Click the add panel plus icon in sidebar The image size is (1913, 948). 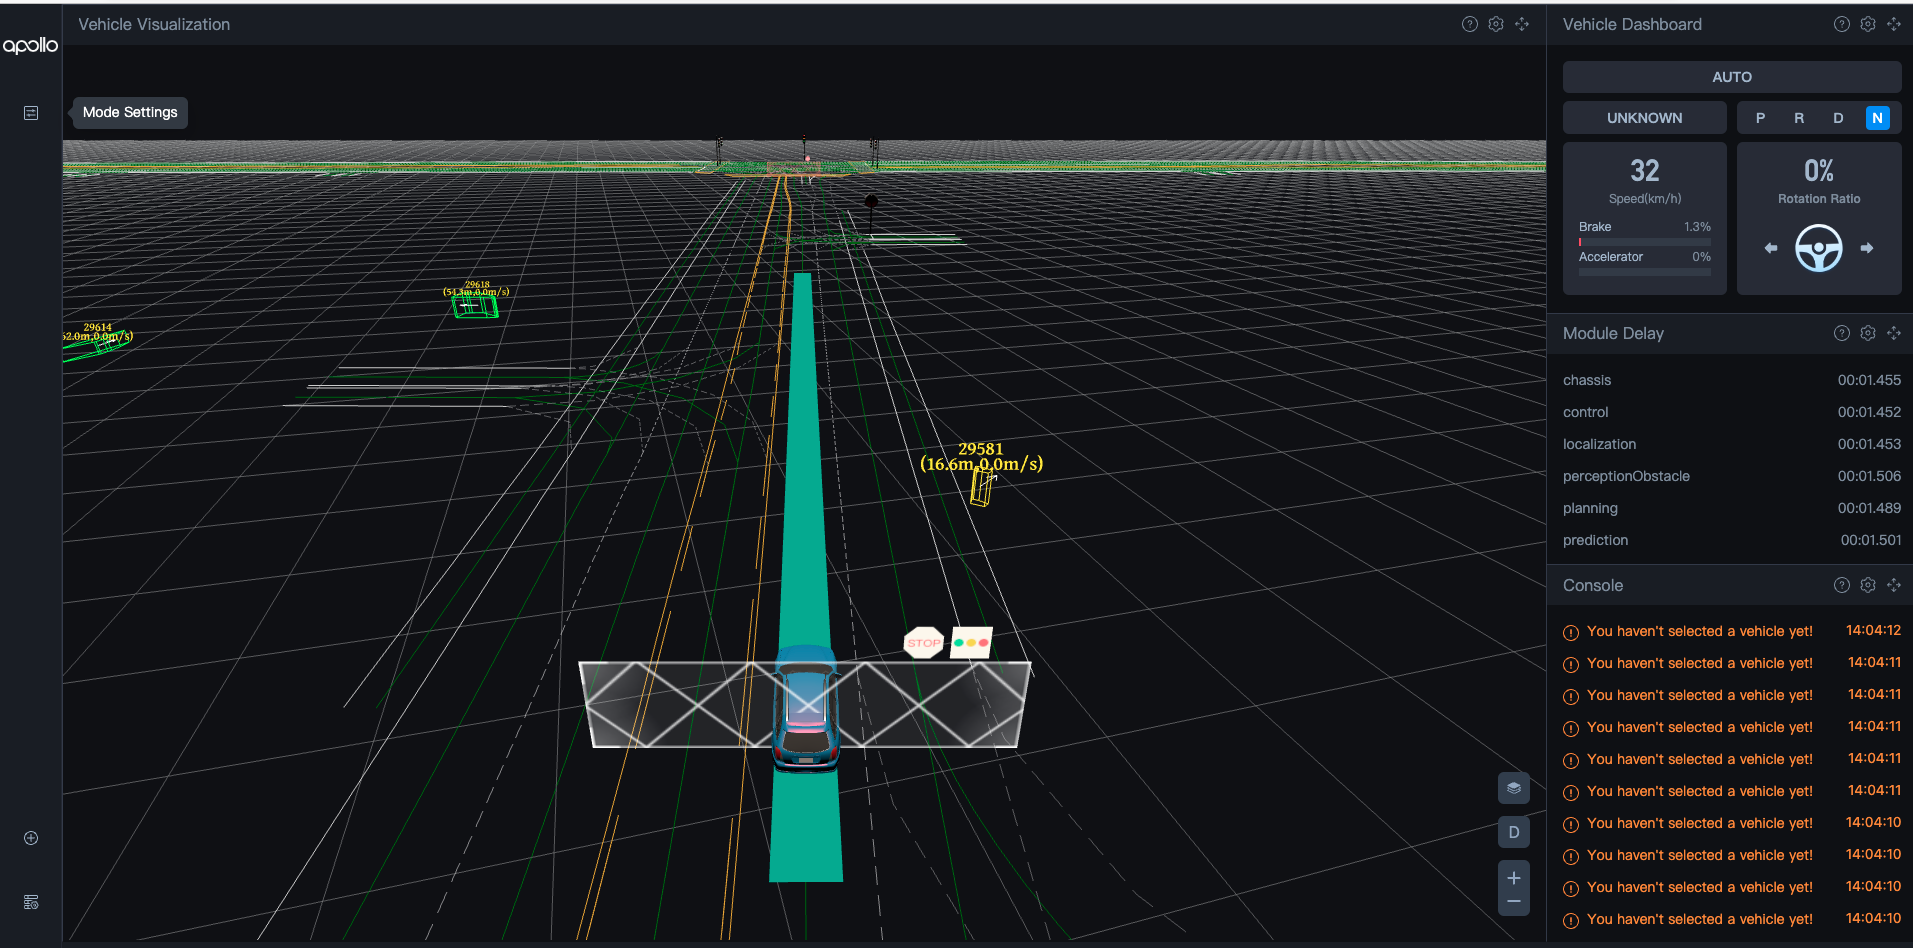31,838
